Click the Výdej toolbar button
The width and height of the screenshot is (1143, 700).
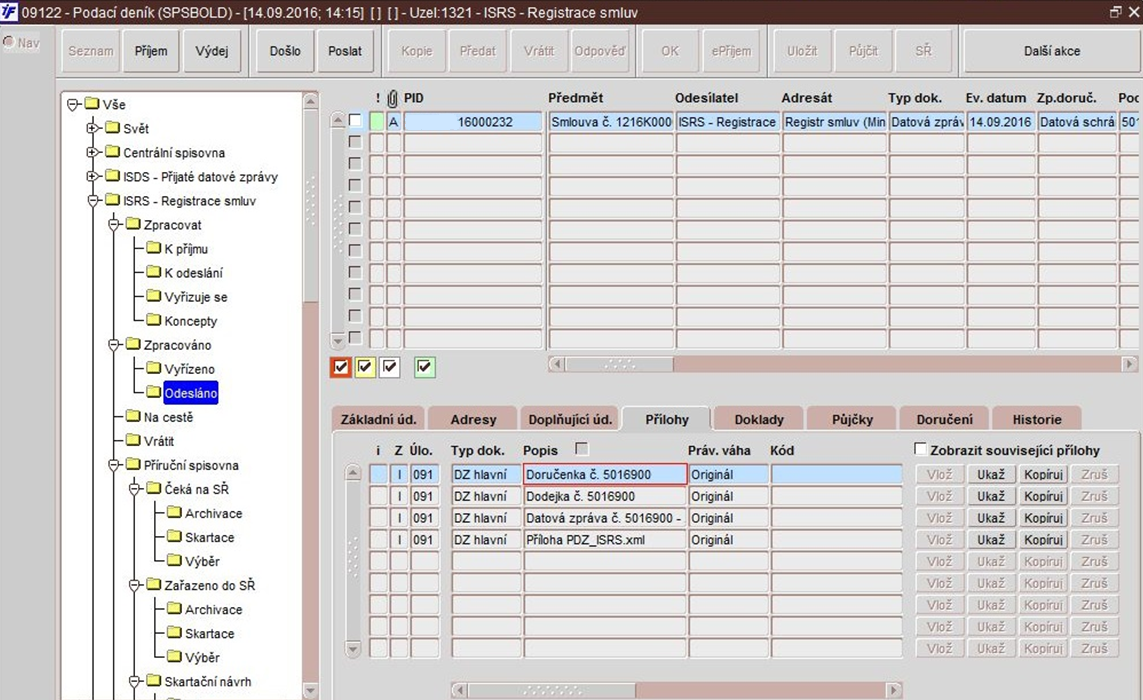click(211, 51)
